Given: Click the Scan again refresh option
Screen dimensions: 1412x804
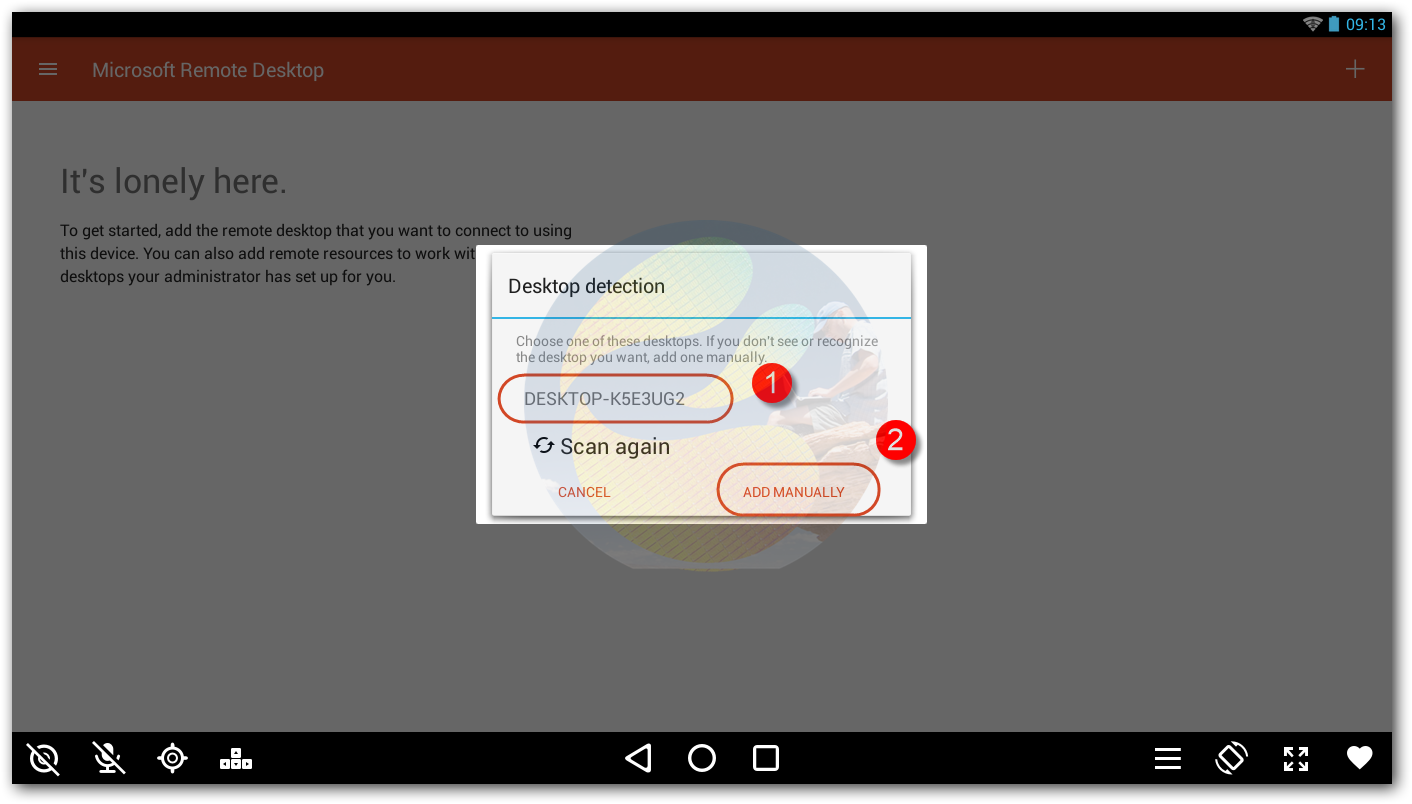Looking at the screenshot, I should (x=602, y=446).
